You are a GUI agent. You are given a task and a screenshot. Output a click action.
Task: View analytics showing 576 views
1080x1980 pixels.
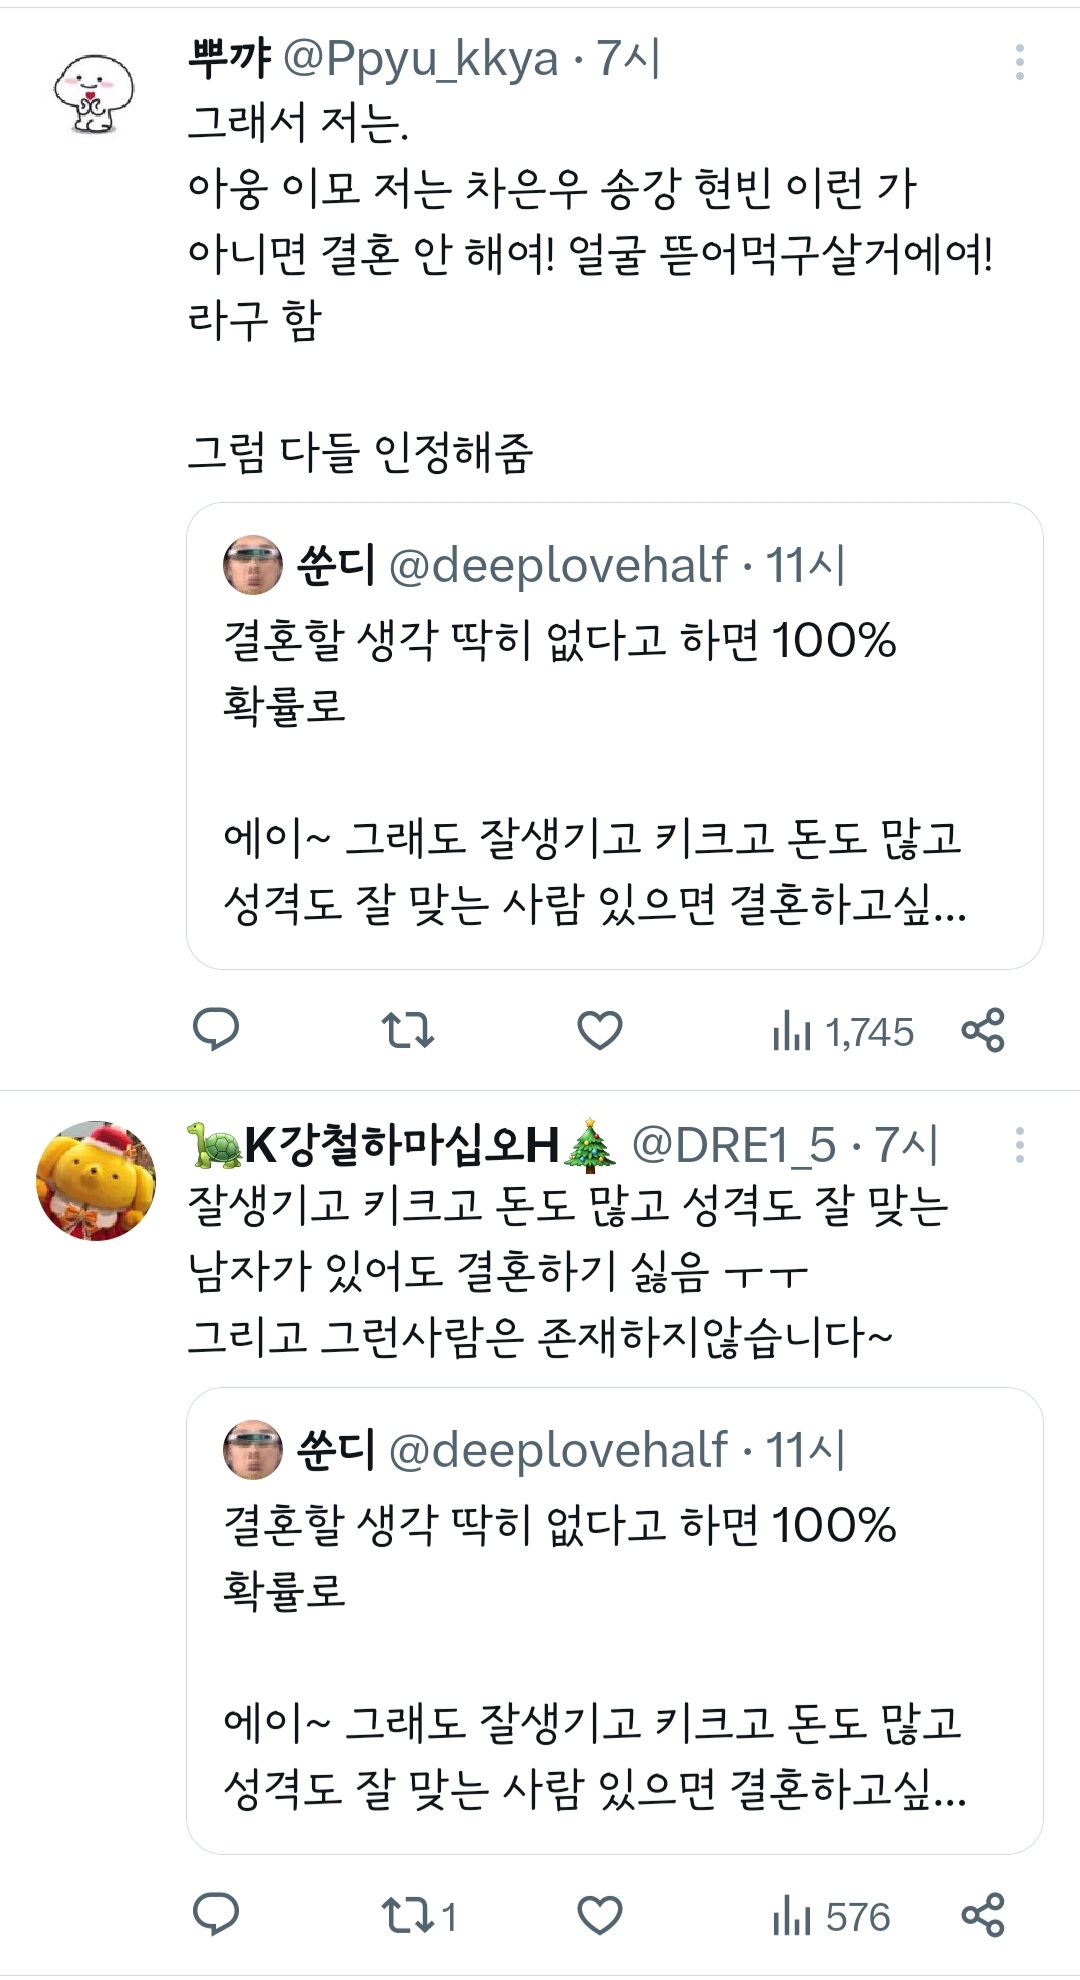click(x=831, y=1917)
